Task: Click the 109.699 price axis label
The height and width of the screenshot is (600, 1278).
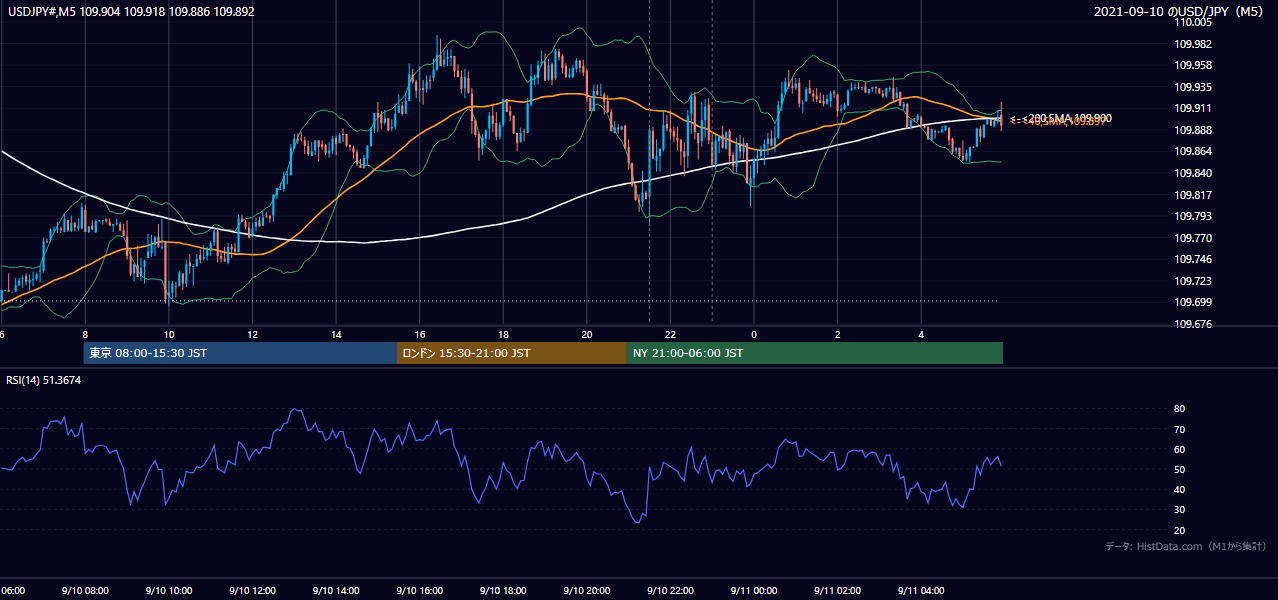Action: 1193,302
